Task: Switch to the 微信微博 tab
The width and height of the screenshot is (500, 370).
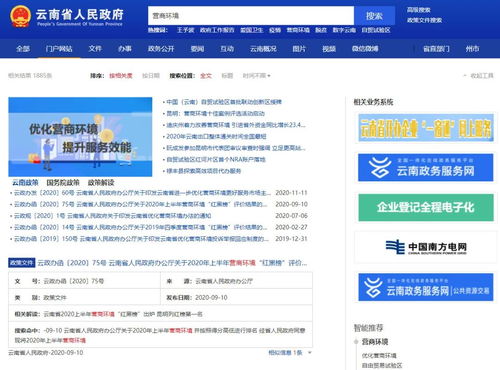Action: coord(365,49)
